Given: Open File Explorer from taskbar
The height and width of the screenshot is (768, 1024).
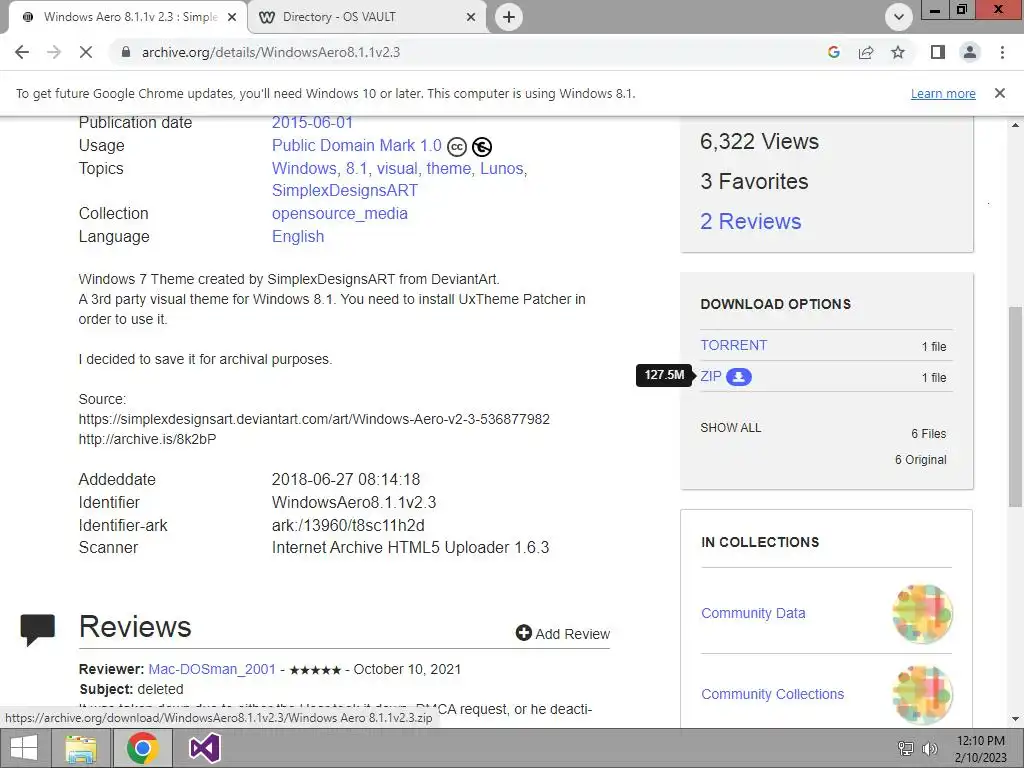Looking at the screenshot, I should pos(81,748).
